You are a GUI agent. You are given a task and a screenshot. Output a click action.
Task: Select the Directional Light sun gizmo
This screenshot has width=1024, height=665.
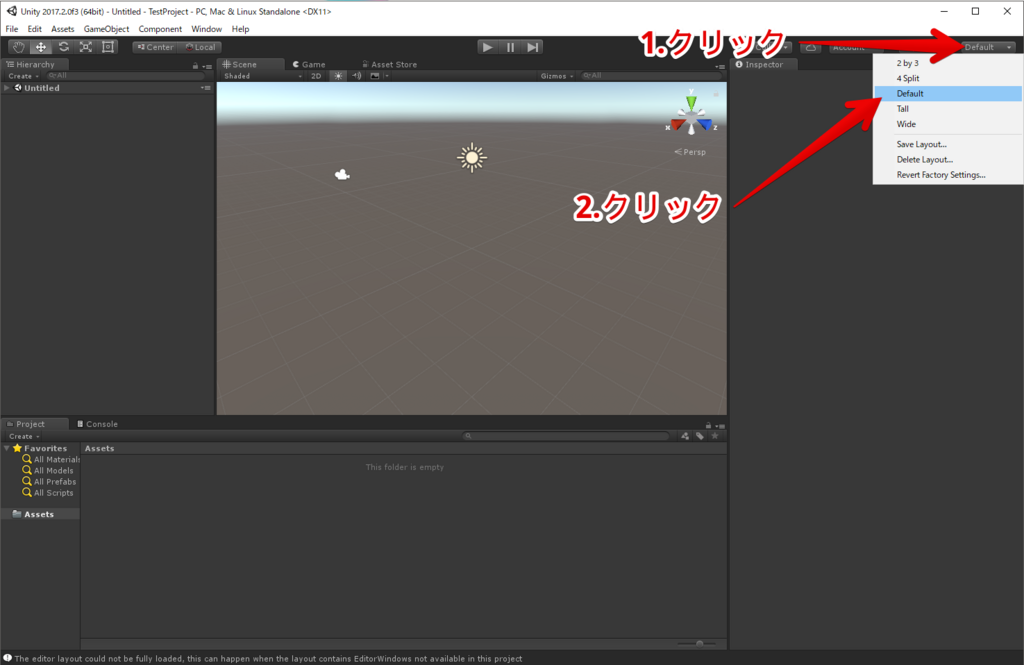[472, 158]
